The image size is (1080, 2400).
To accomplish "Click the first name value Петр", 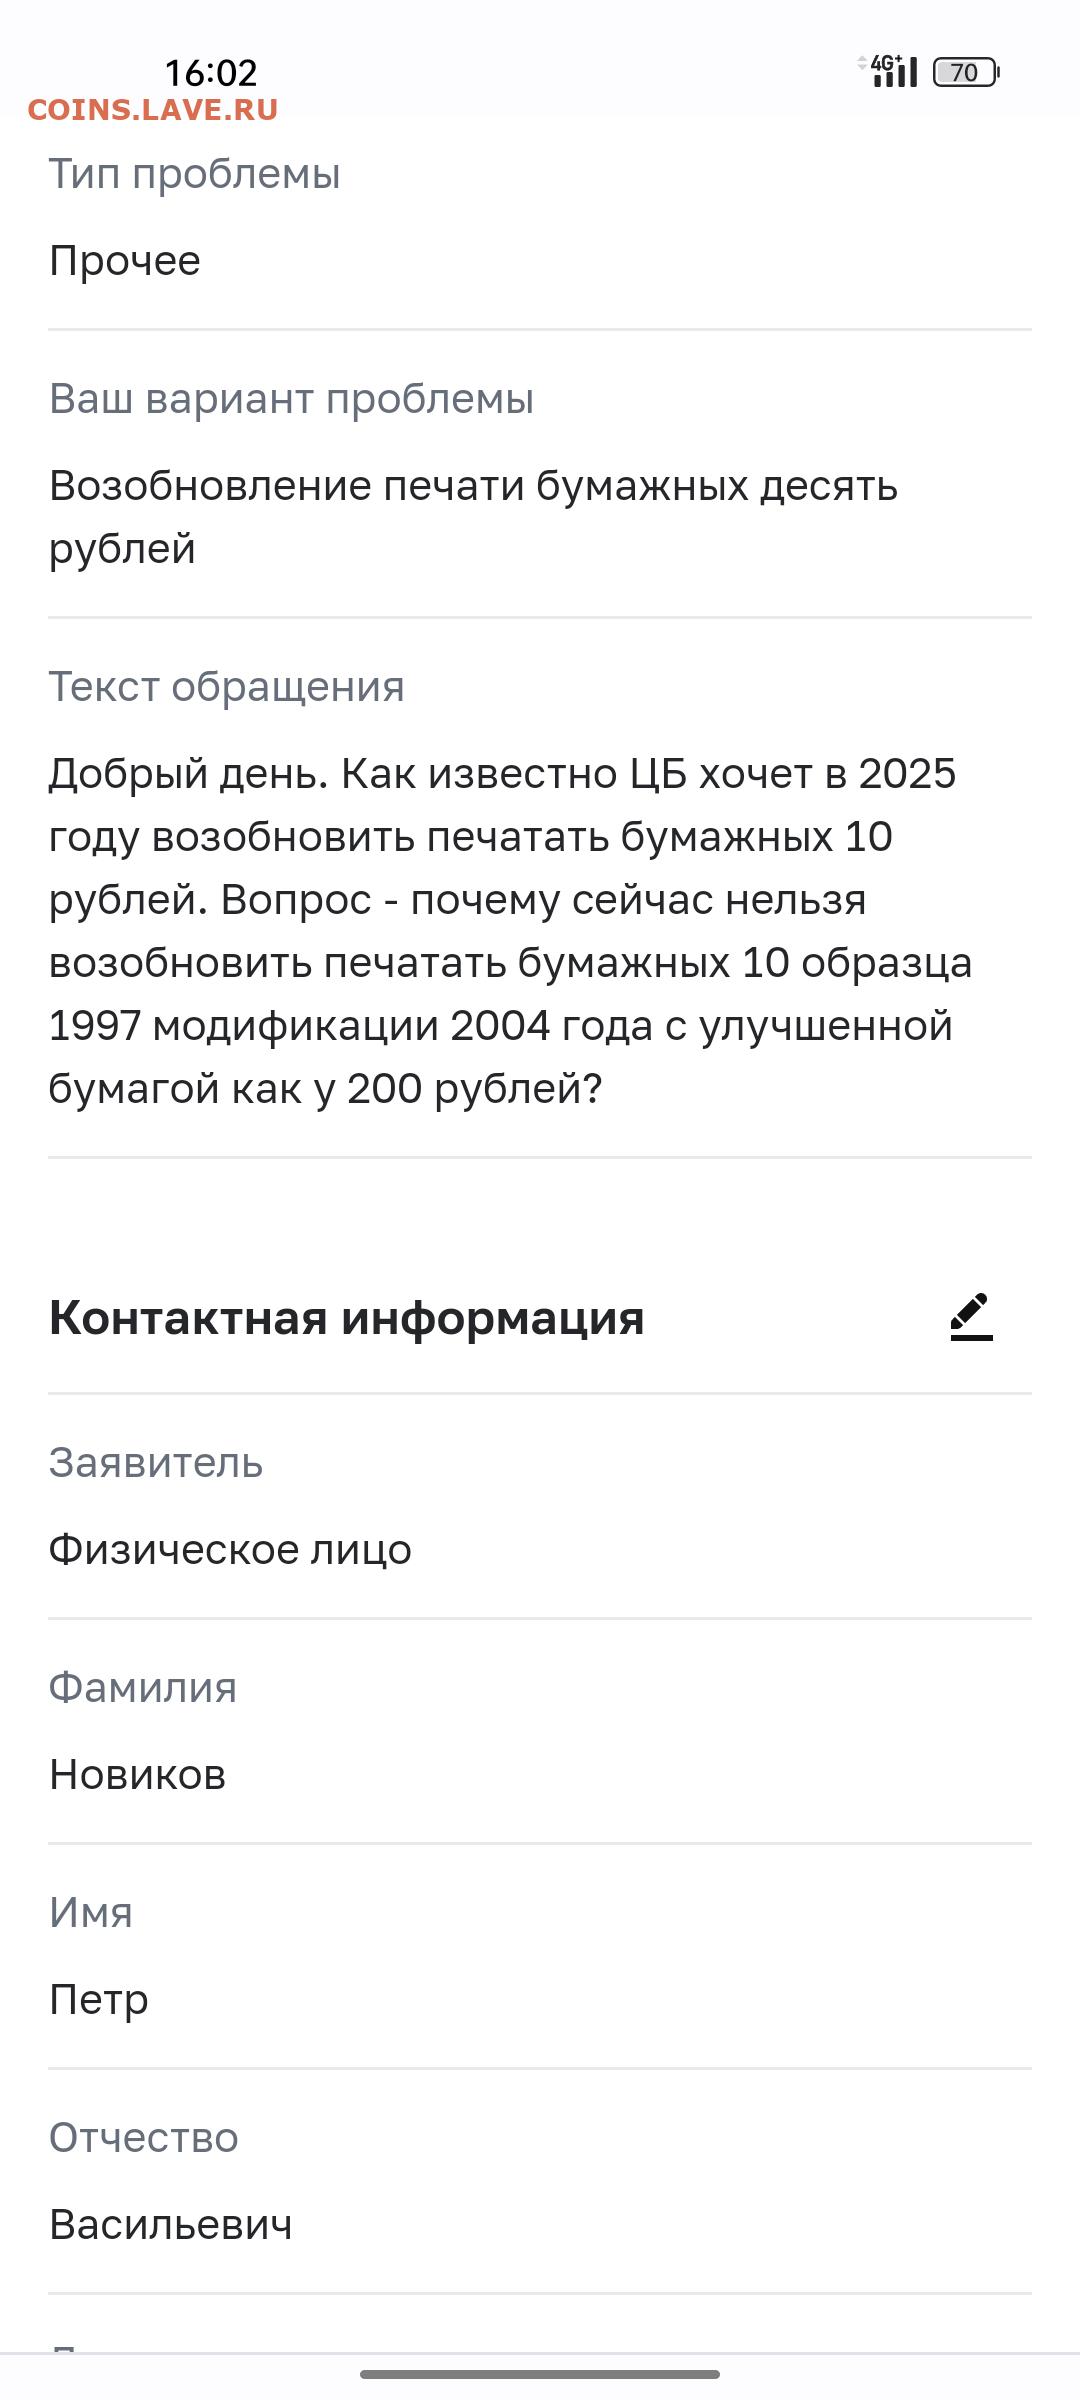I will pyautogui.click(x=99, y=2000).
